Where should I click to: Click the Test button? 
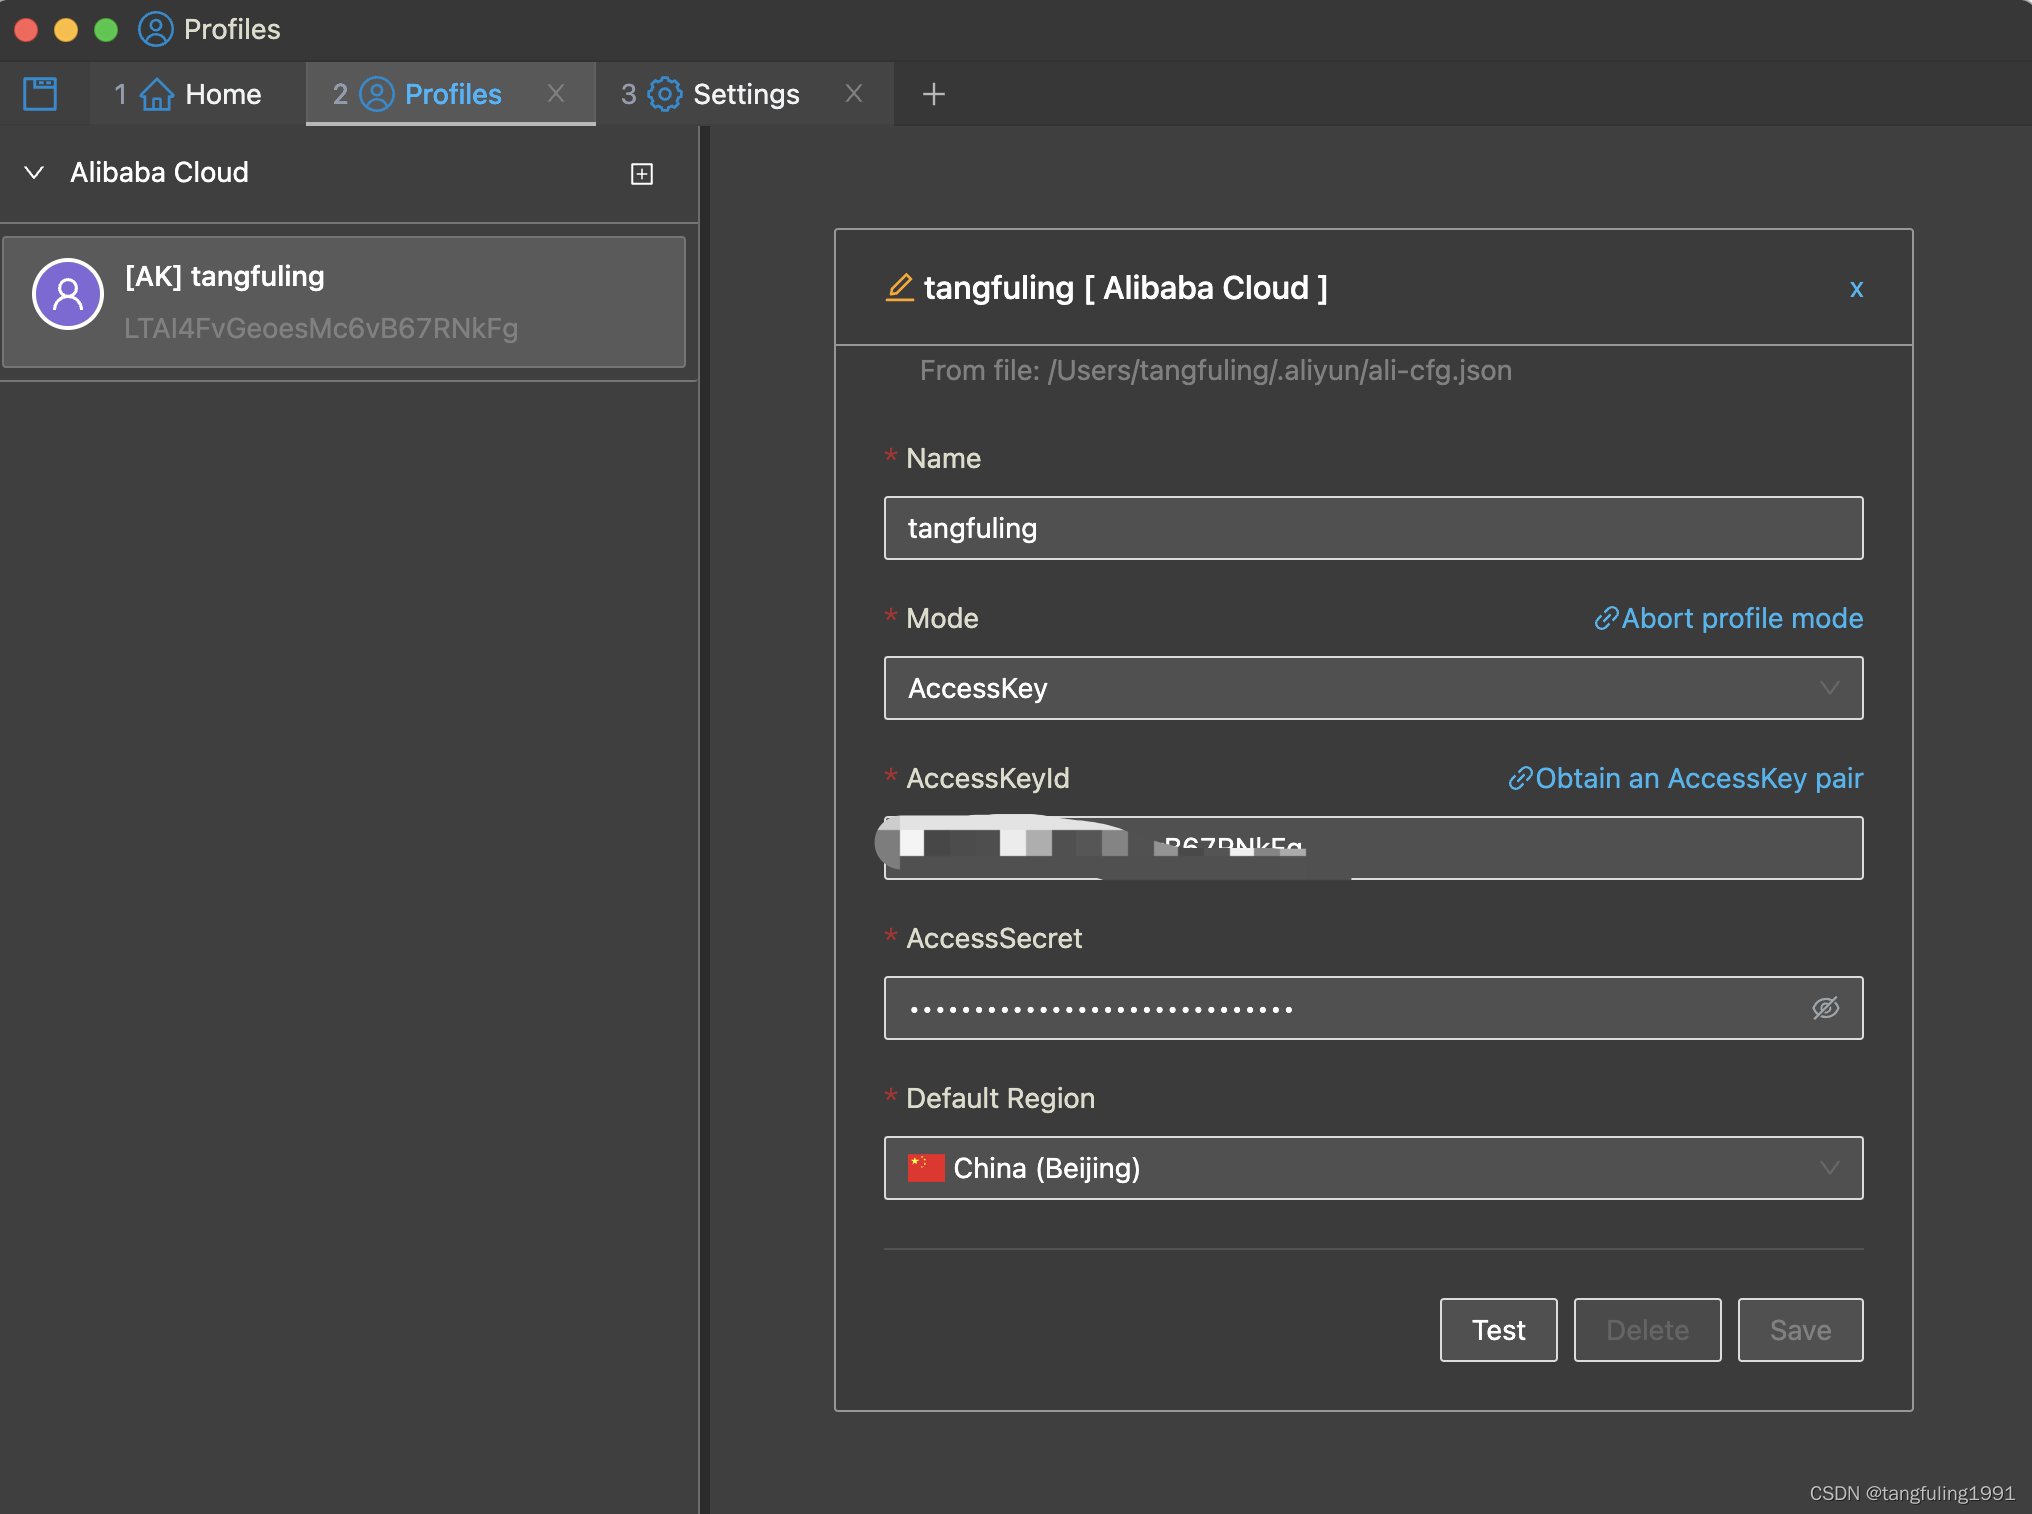tap(1498, 1330)
